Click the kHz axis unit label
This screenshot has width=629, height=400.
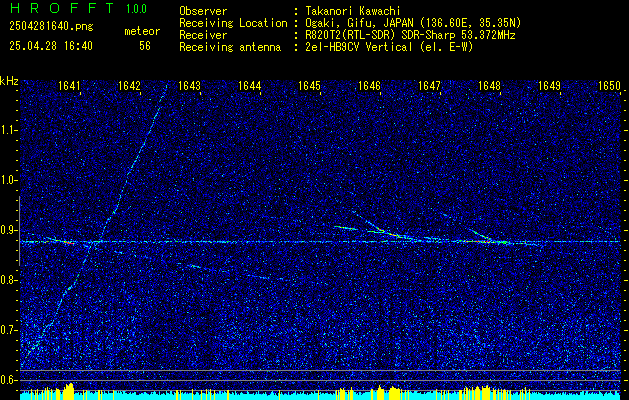click(x=9, y=81)
